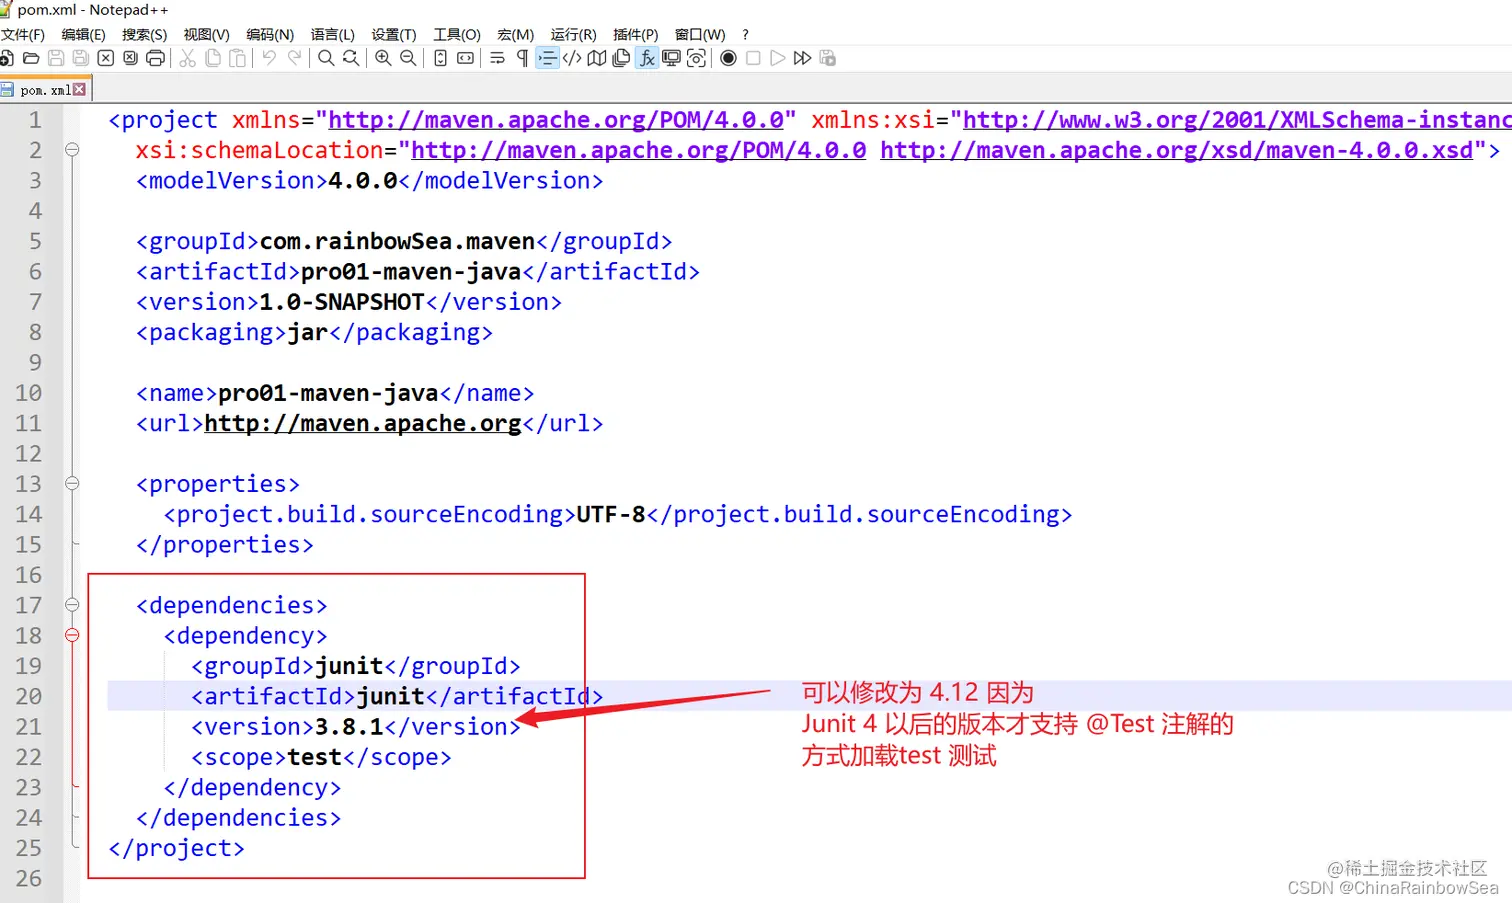
Task: Toggle Word Wrap toolbar icon
Action: click(497, 58)
